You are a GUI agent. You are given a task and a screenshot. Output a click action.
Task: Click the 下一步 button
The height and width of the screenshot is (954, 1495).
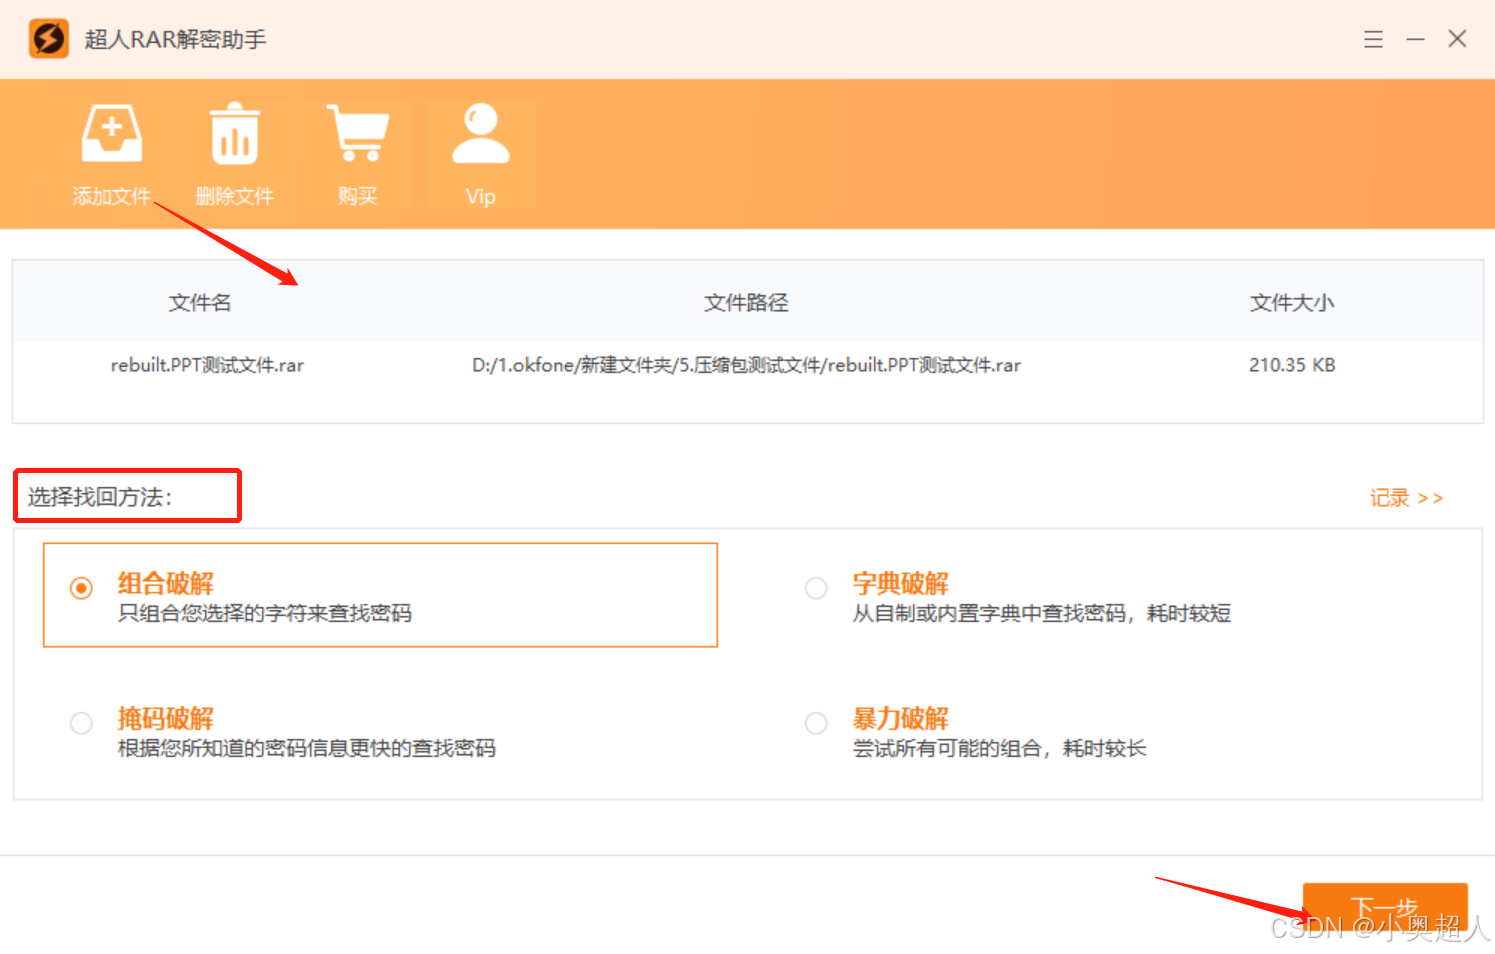(x=1385, y=909)
